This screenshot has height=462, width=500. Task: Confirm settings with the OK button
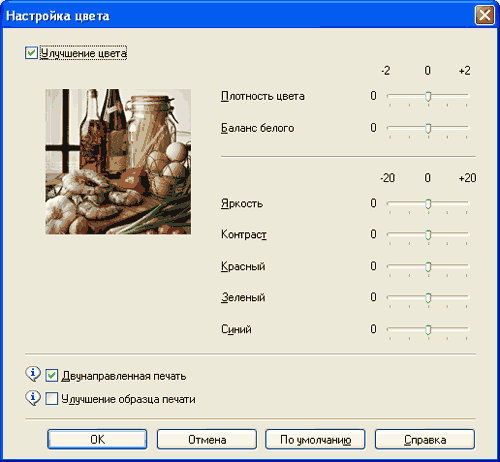(x=97, y=439)
